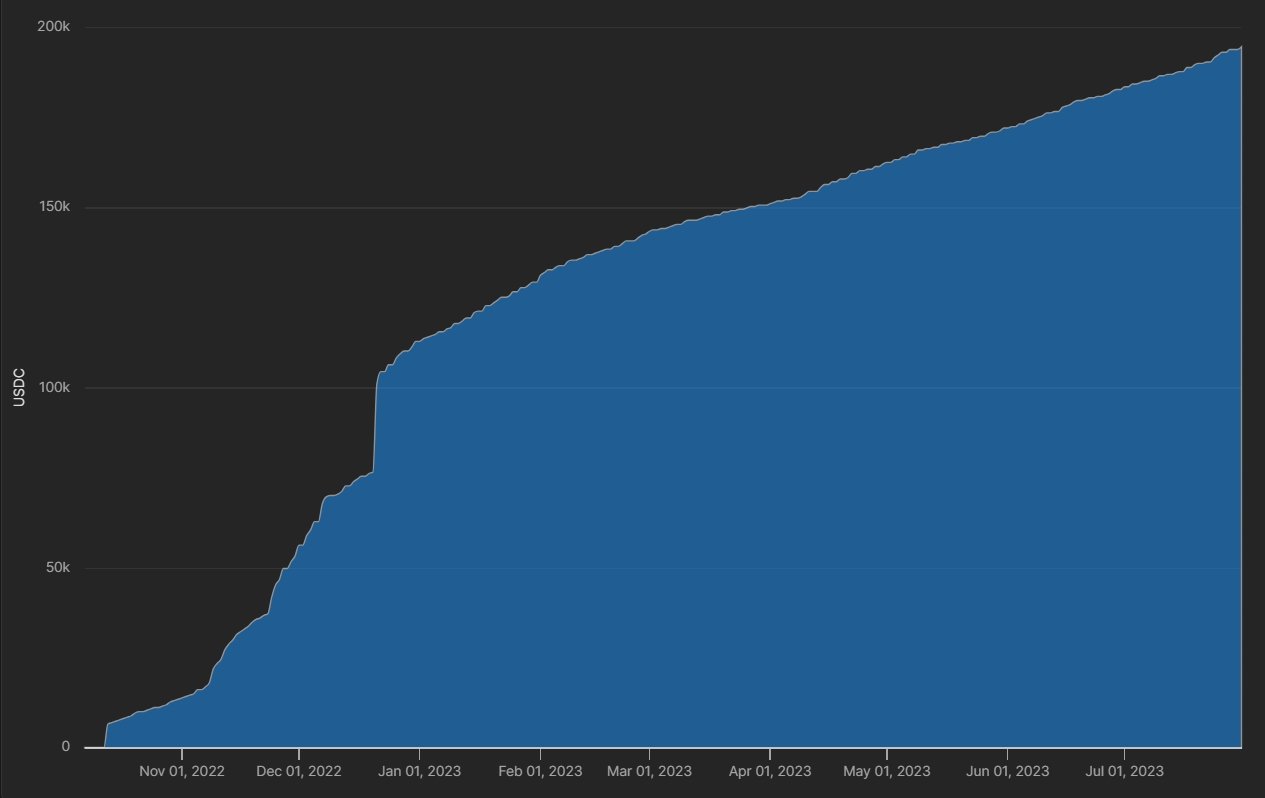The height and width of the screenshot is (798, 1265).
Task: Select the May 01, 2023 date label
Action: [887, 771]
